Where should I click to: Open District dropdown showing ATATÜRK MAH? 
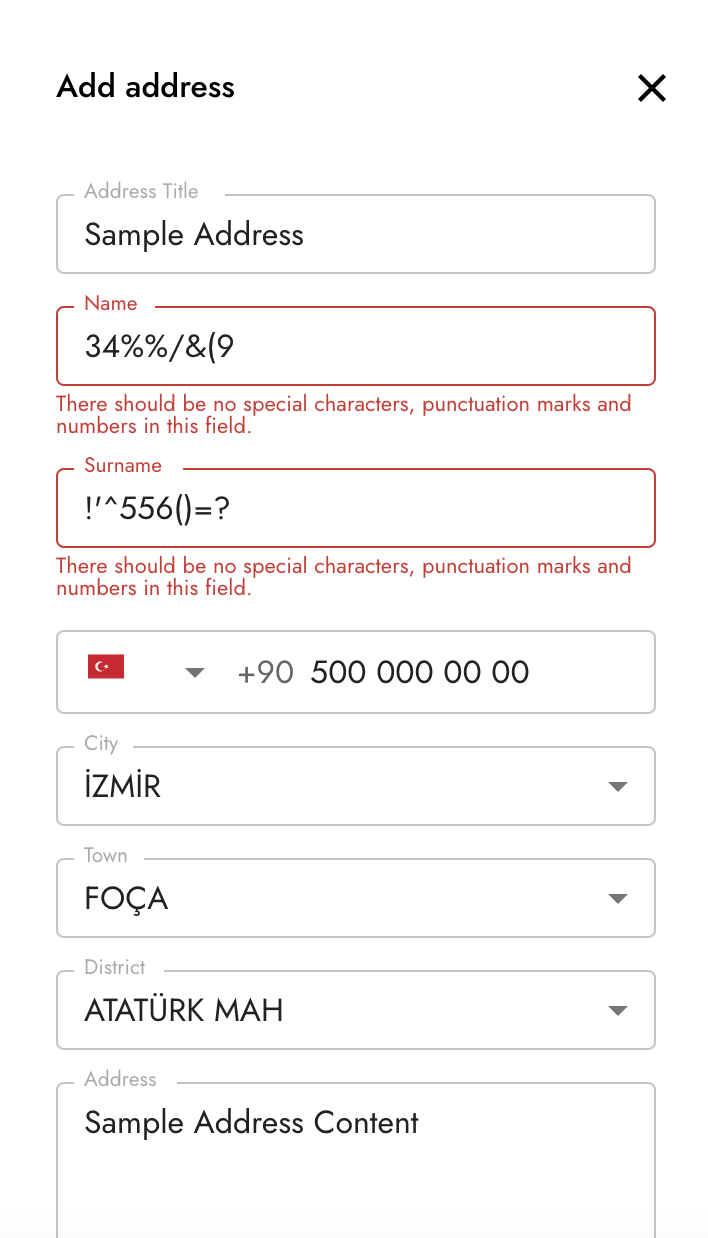tap(330, 1011)
